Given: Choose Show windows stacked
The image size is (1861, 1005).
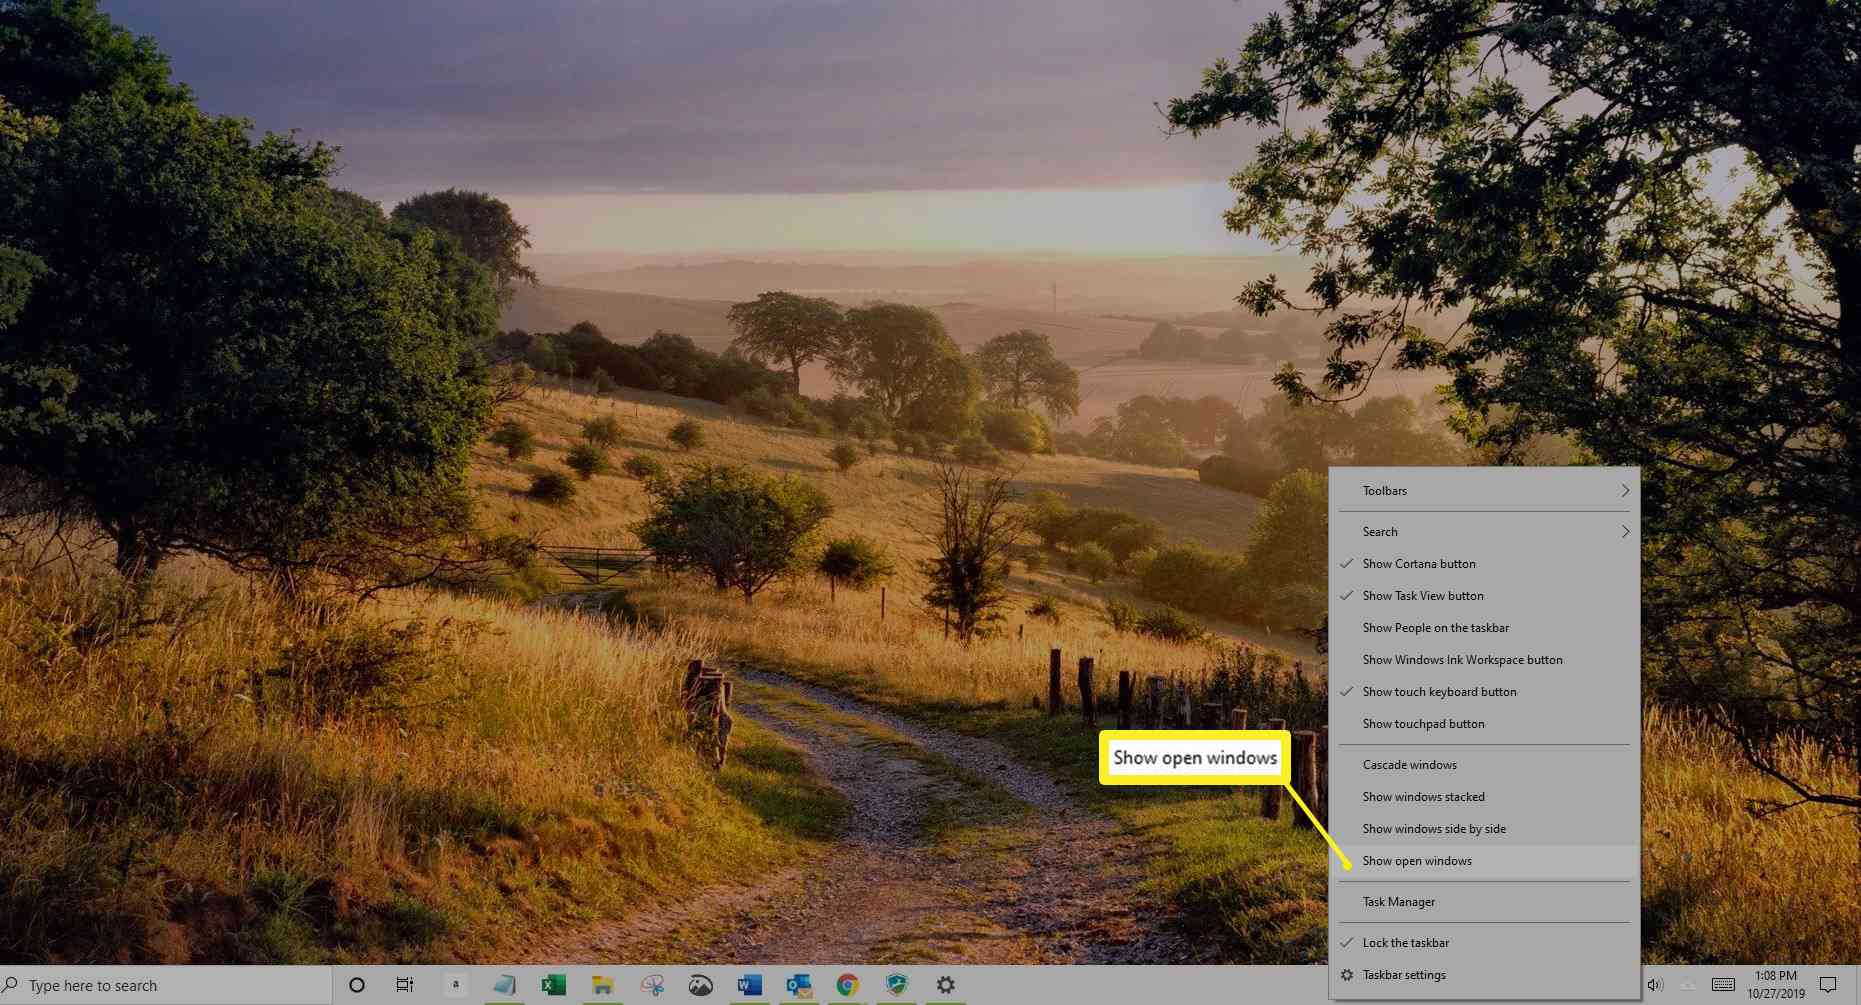Looking at the screenshot, I should 1484,797.
